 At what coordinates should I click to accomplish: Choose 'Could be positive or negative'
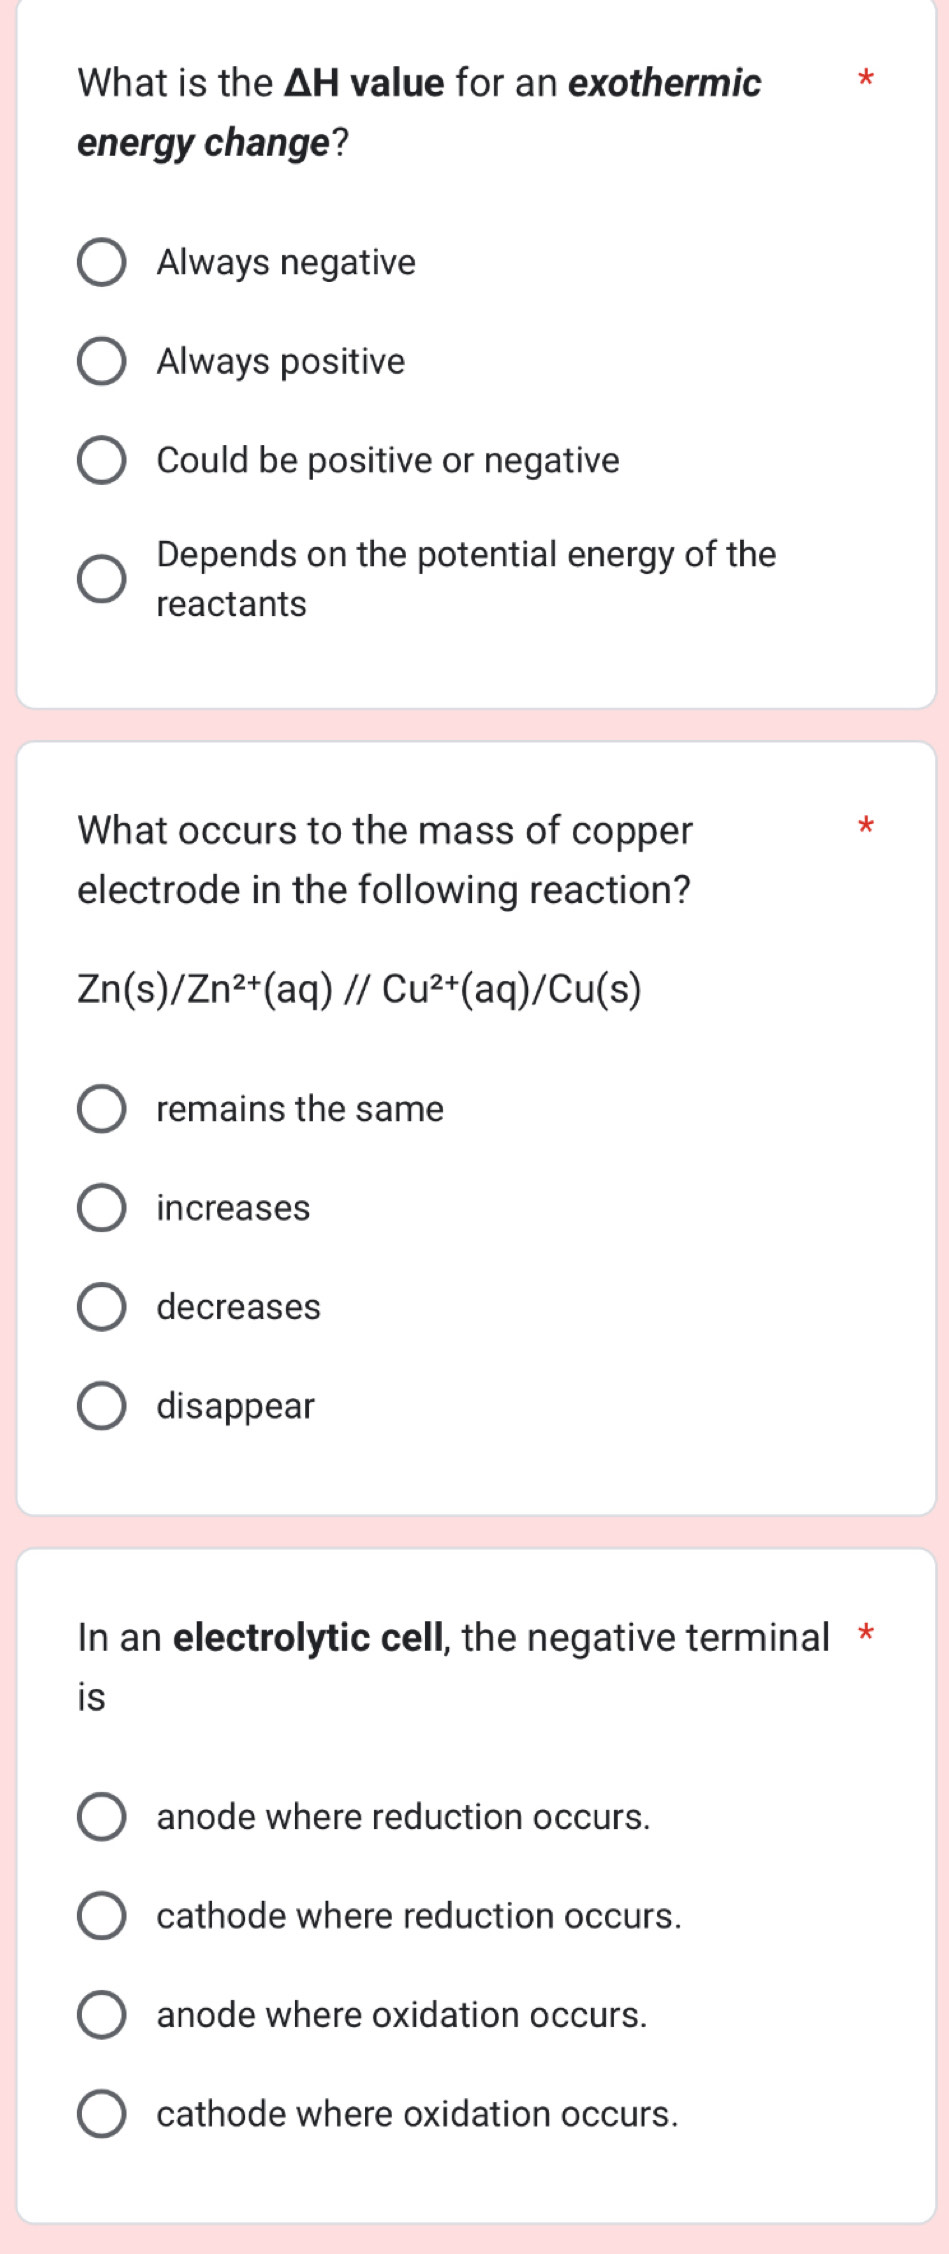103,461
